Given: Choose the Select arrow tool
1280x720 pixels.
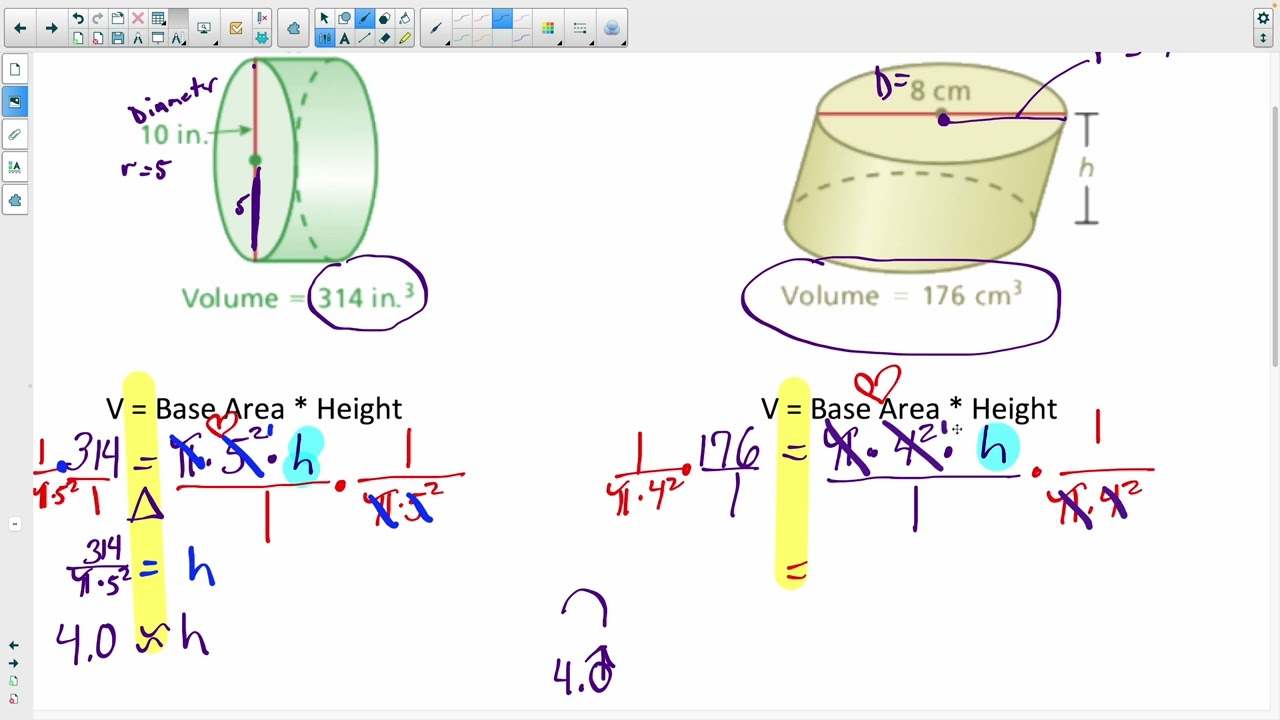Looking at the screenshot, I should [x=324, y=18].
